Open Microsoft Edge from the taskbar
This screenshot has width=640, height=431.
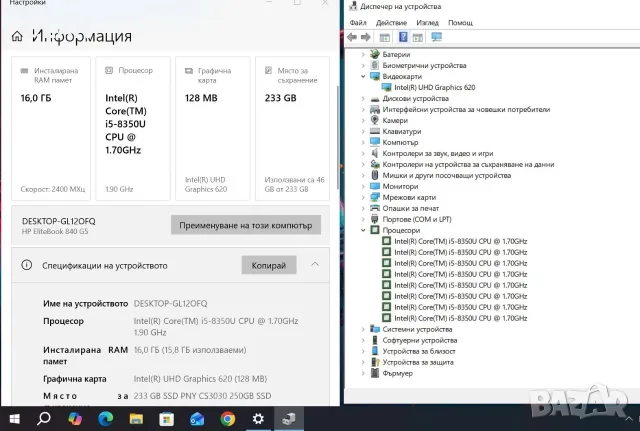(x=105, y=419)
